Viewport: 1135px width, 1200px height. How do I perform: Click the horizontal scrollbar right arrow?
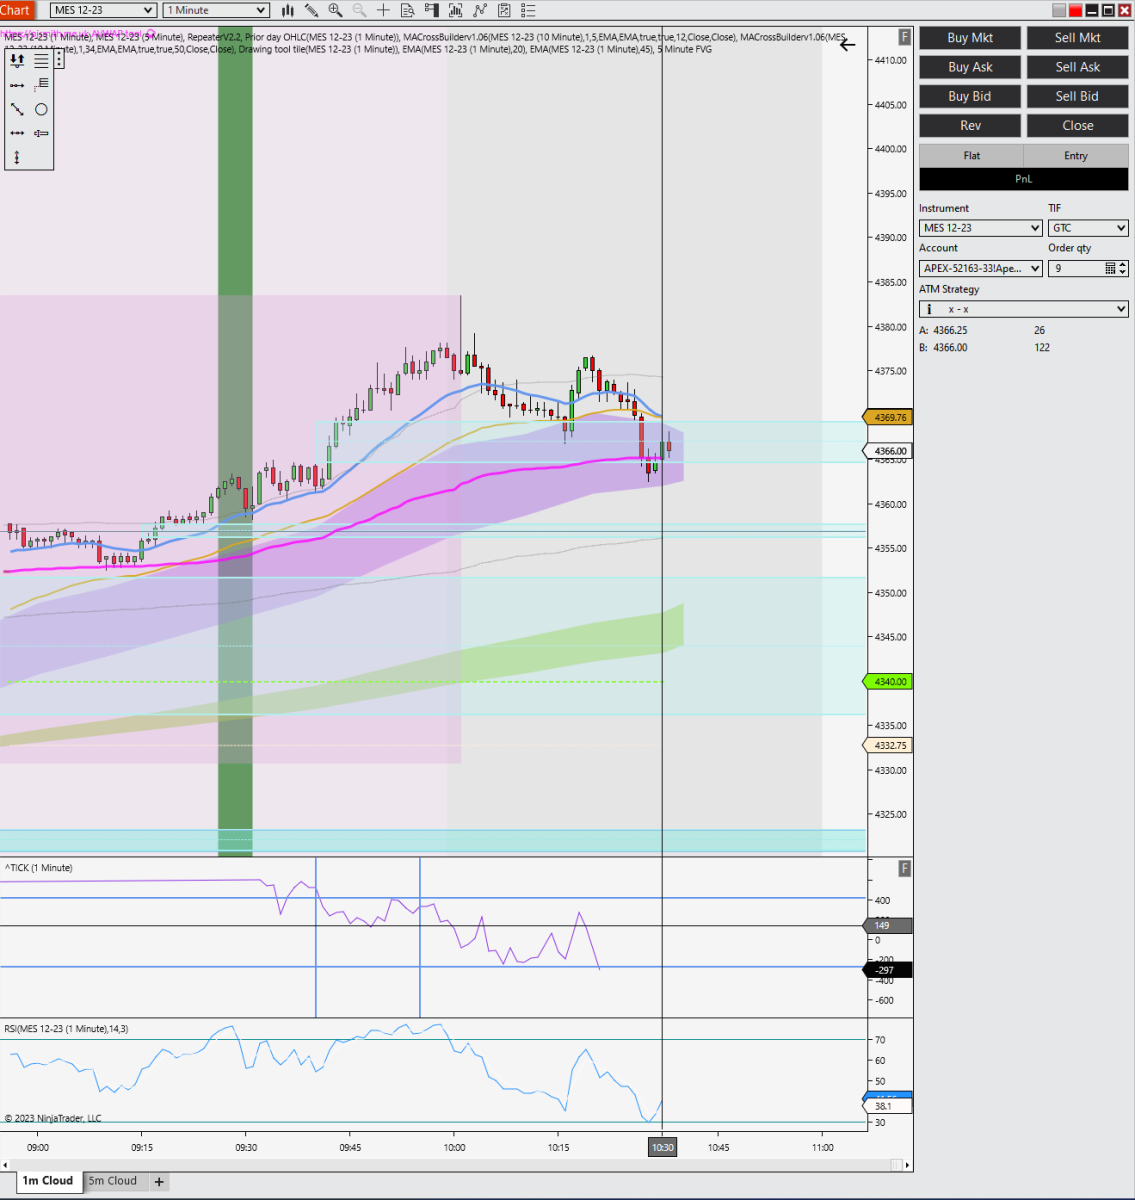pos(907,1165)
